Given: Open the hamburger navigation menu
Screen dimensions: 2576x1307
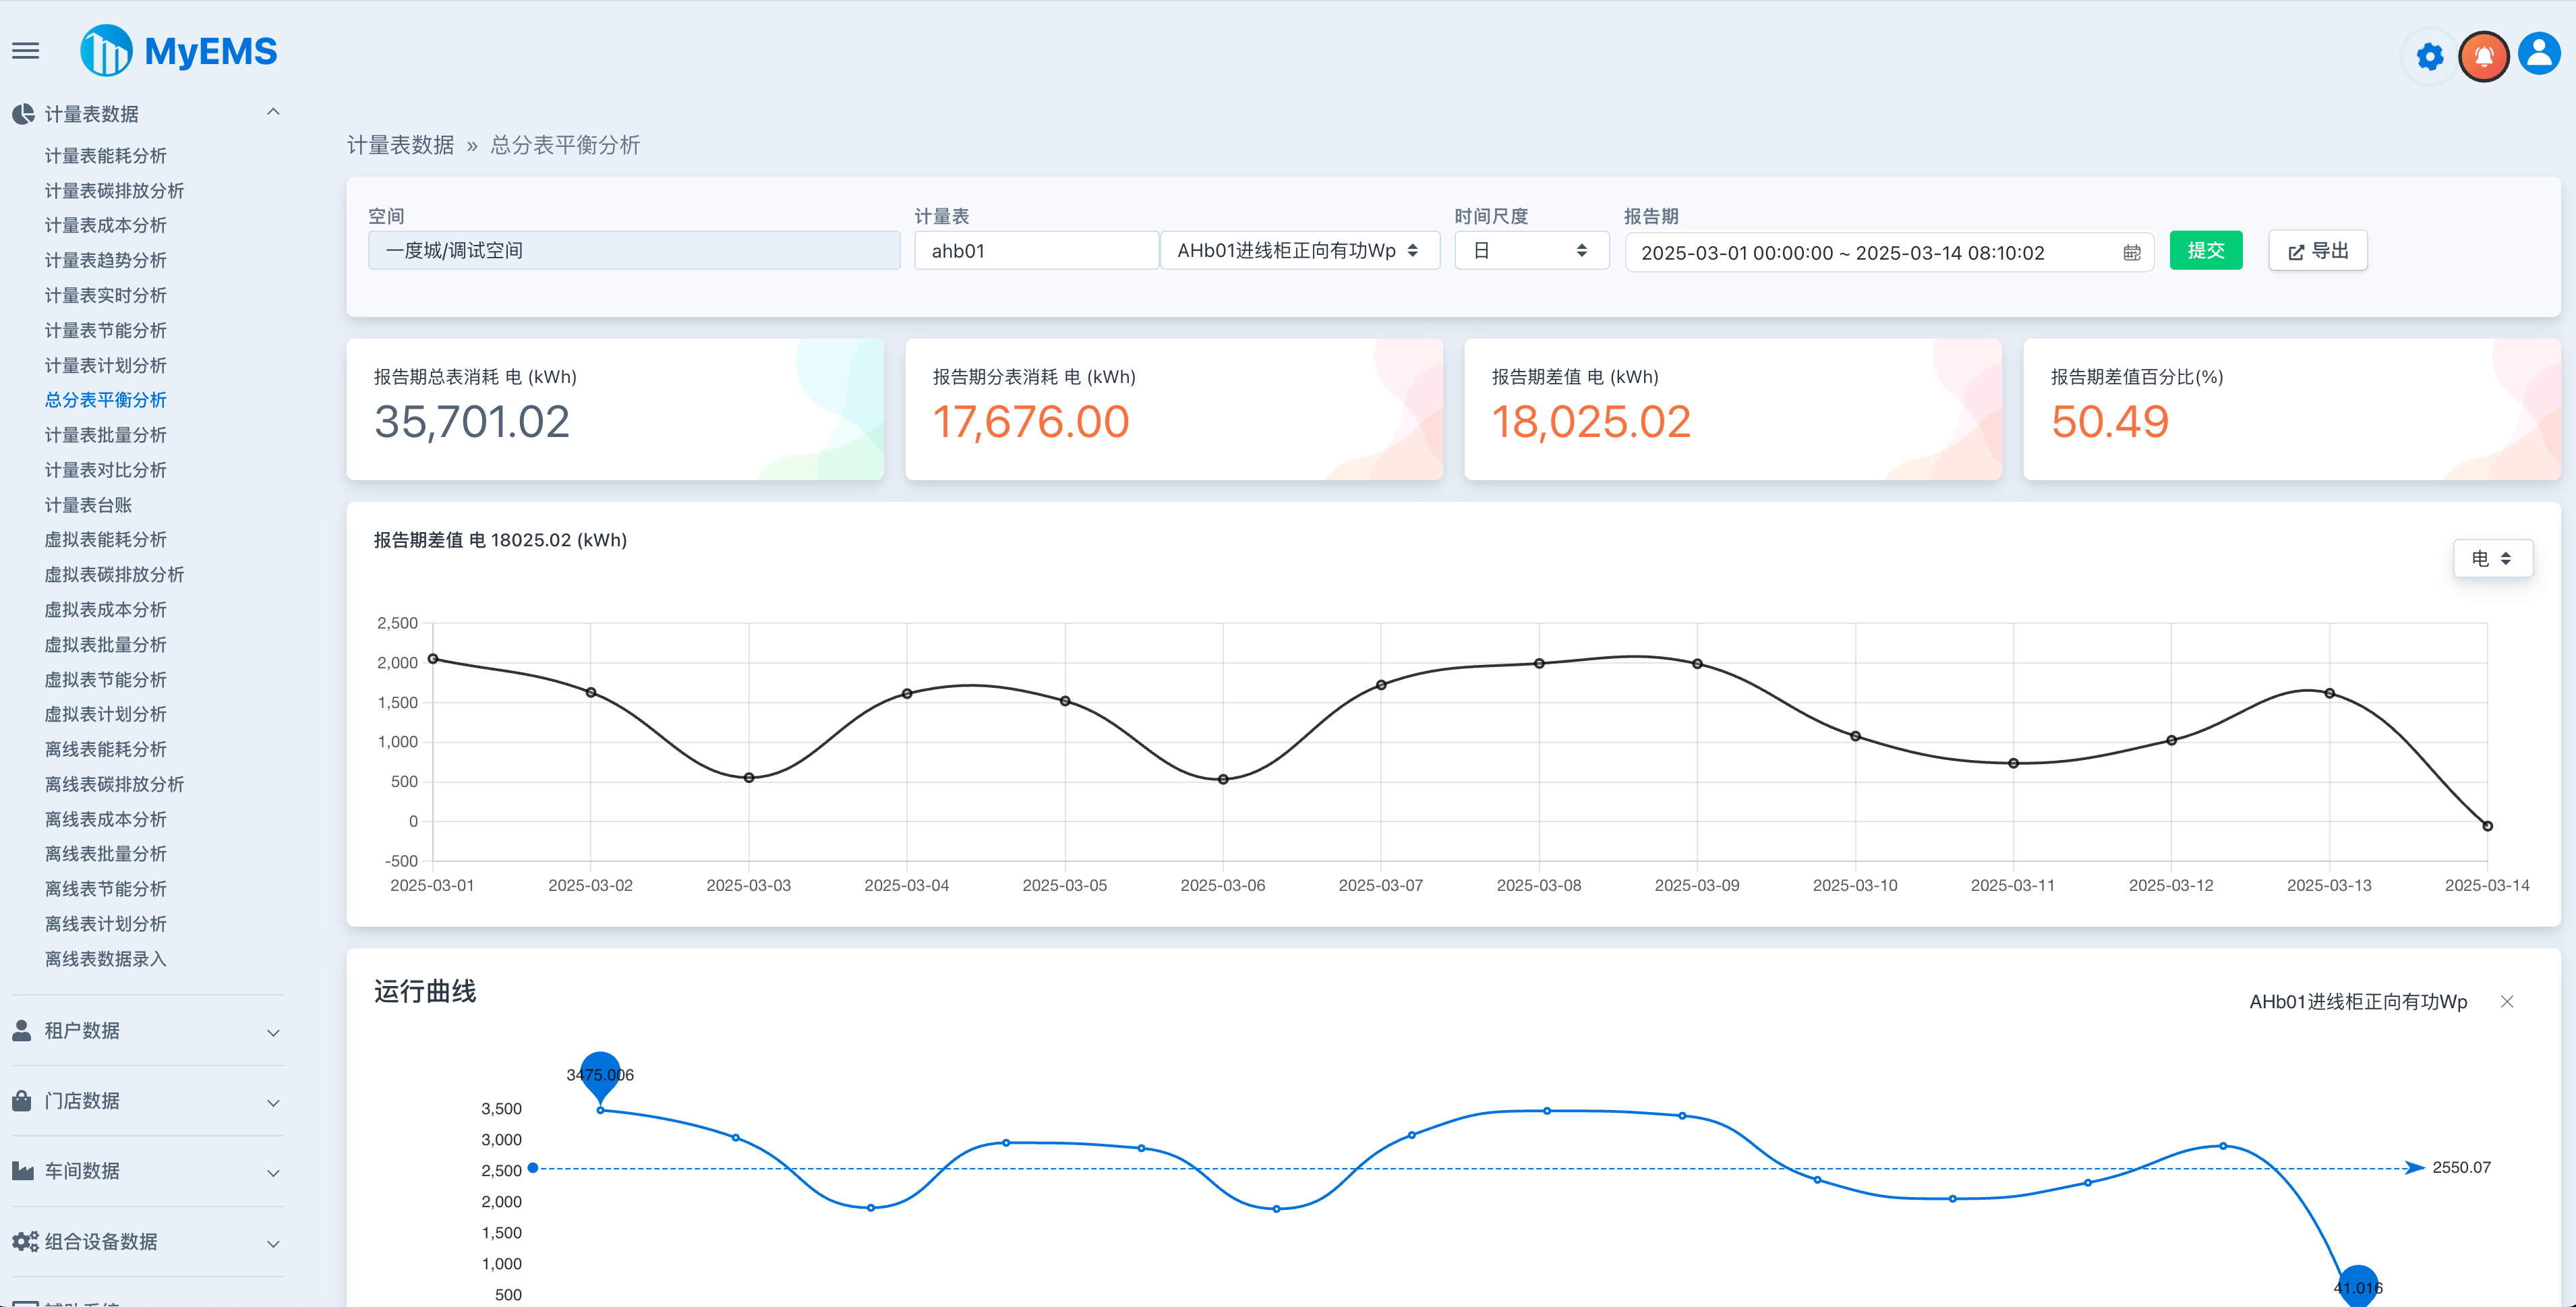Looking at the screenshot, I should [25, 50].
